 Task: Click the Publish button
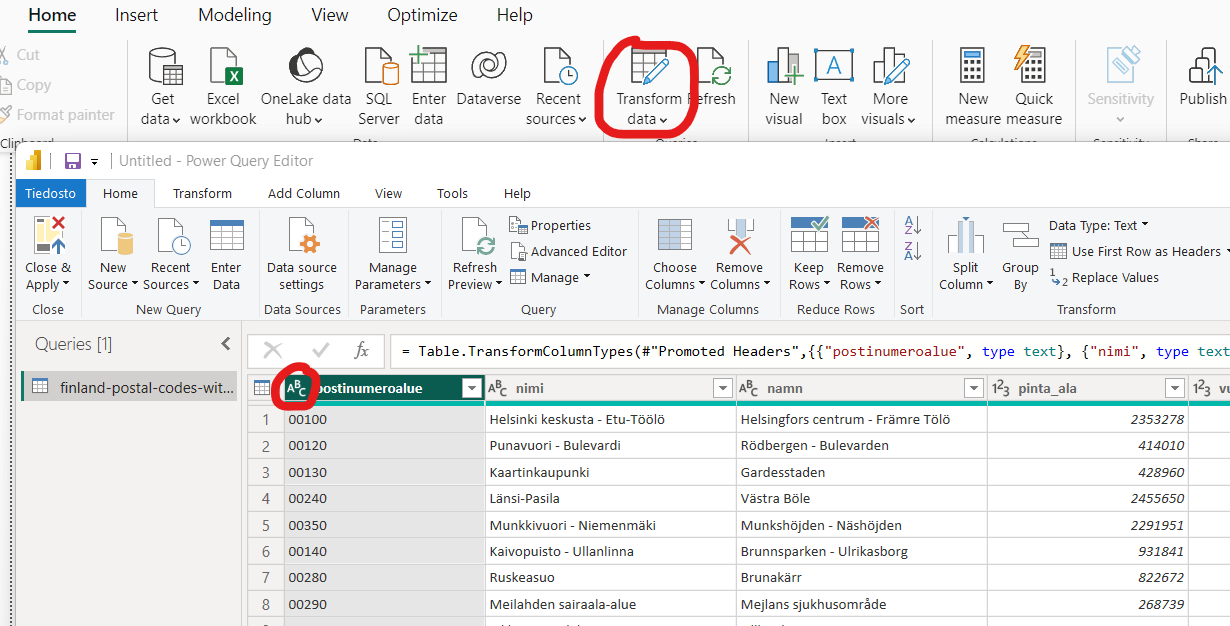(x=1203, y=80)
